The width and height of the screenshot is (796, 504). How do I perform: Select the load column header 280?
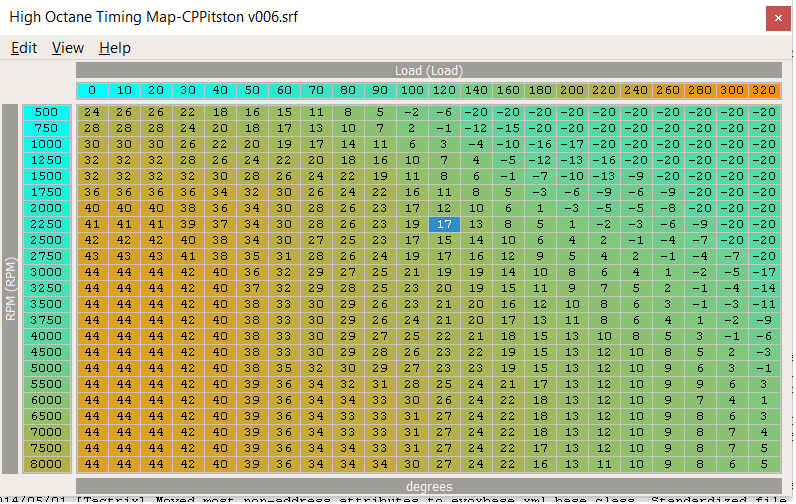tap(699, 91)
